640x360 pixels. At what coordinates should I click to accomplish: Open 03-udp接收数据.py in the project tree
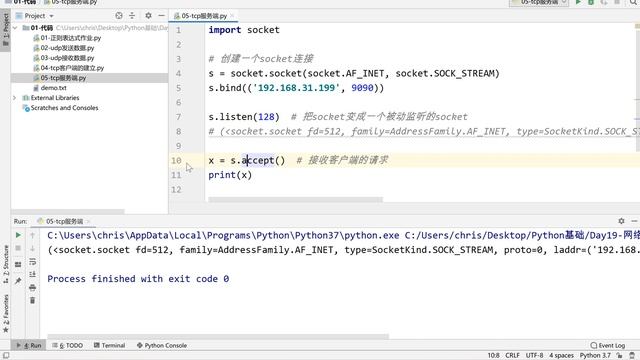(x=67, y=58)
